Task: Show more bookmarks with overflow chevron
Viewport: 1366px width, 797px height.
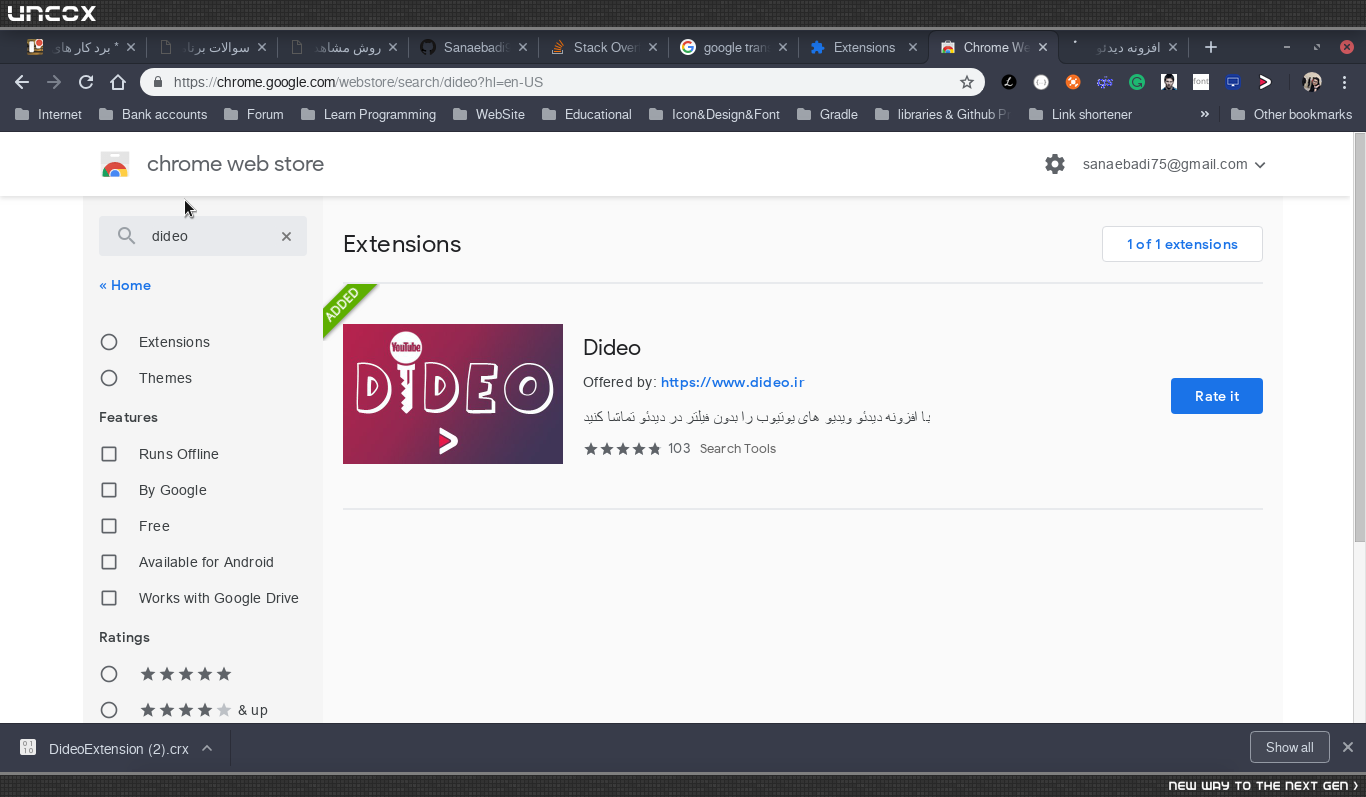Action: [x=1204, y=114]
